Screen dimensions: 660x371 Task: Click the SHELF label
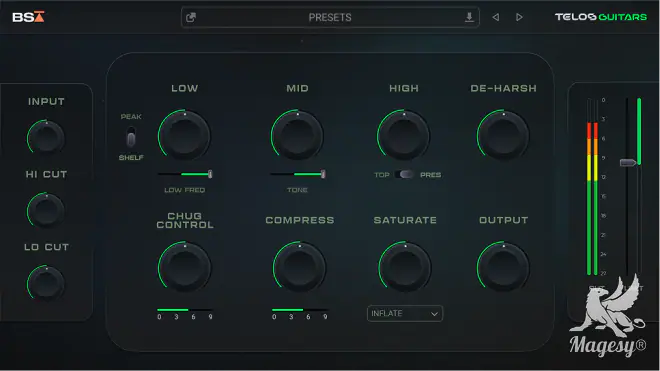click(131, 157)
